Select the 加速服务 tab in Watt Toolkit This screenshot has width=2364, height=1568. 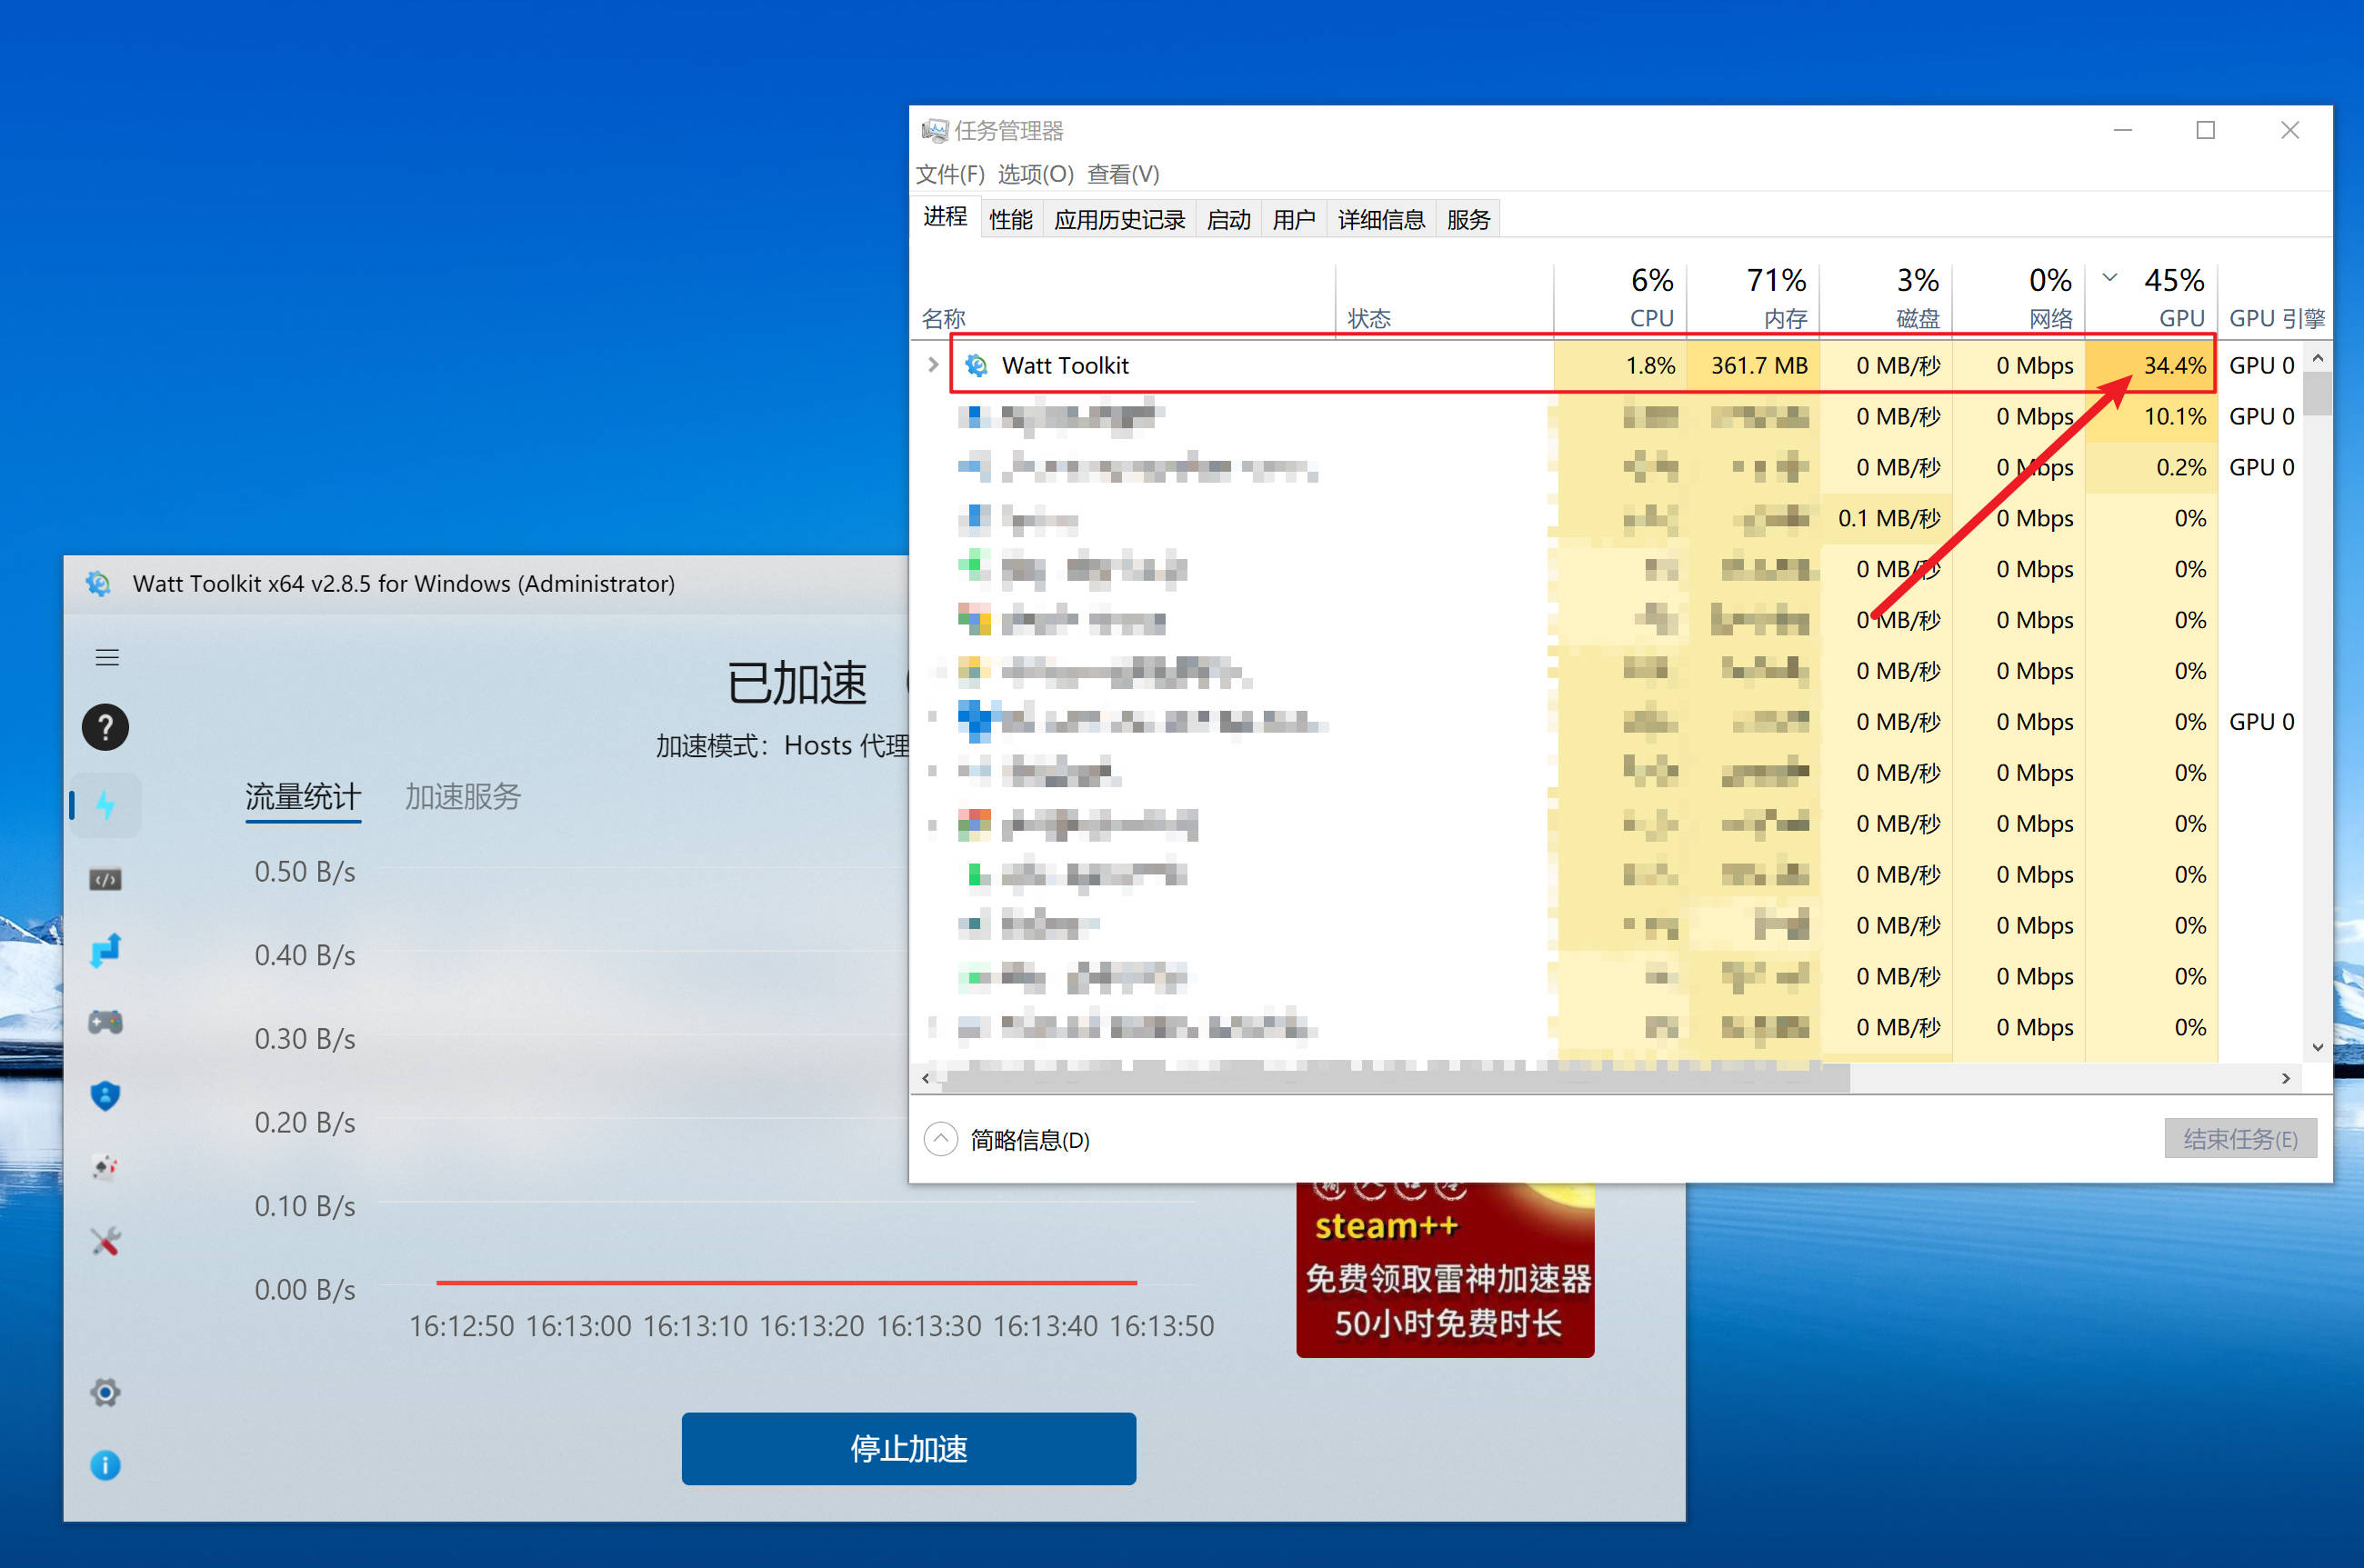click(x=462, y=797)
